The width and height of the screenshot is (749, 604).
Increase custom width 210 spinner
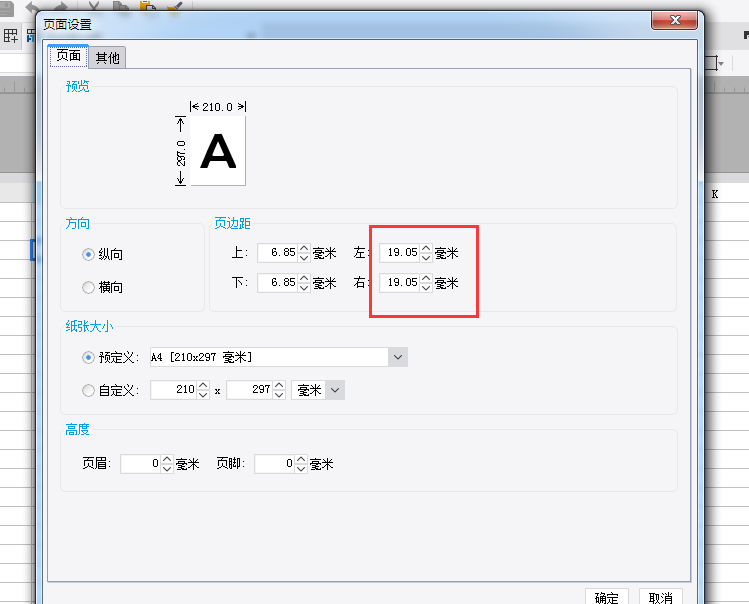pos(203,385)
